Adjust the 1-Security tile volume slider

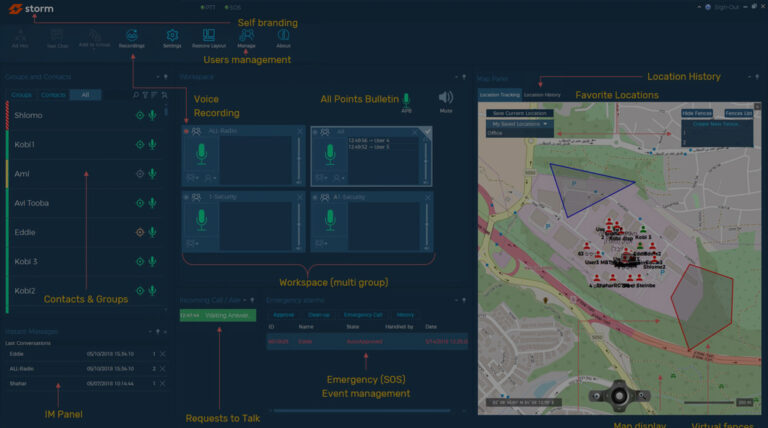point(299,226)
